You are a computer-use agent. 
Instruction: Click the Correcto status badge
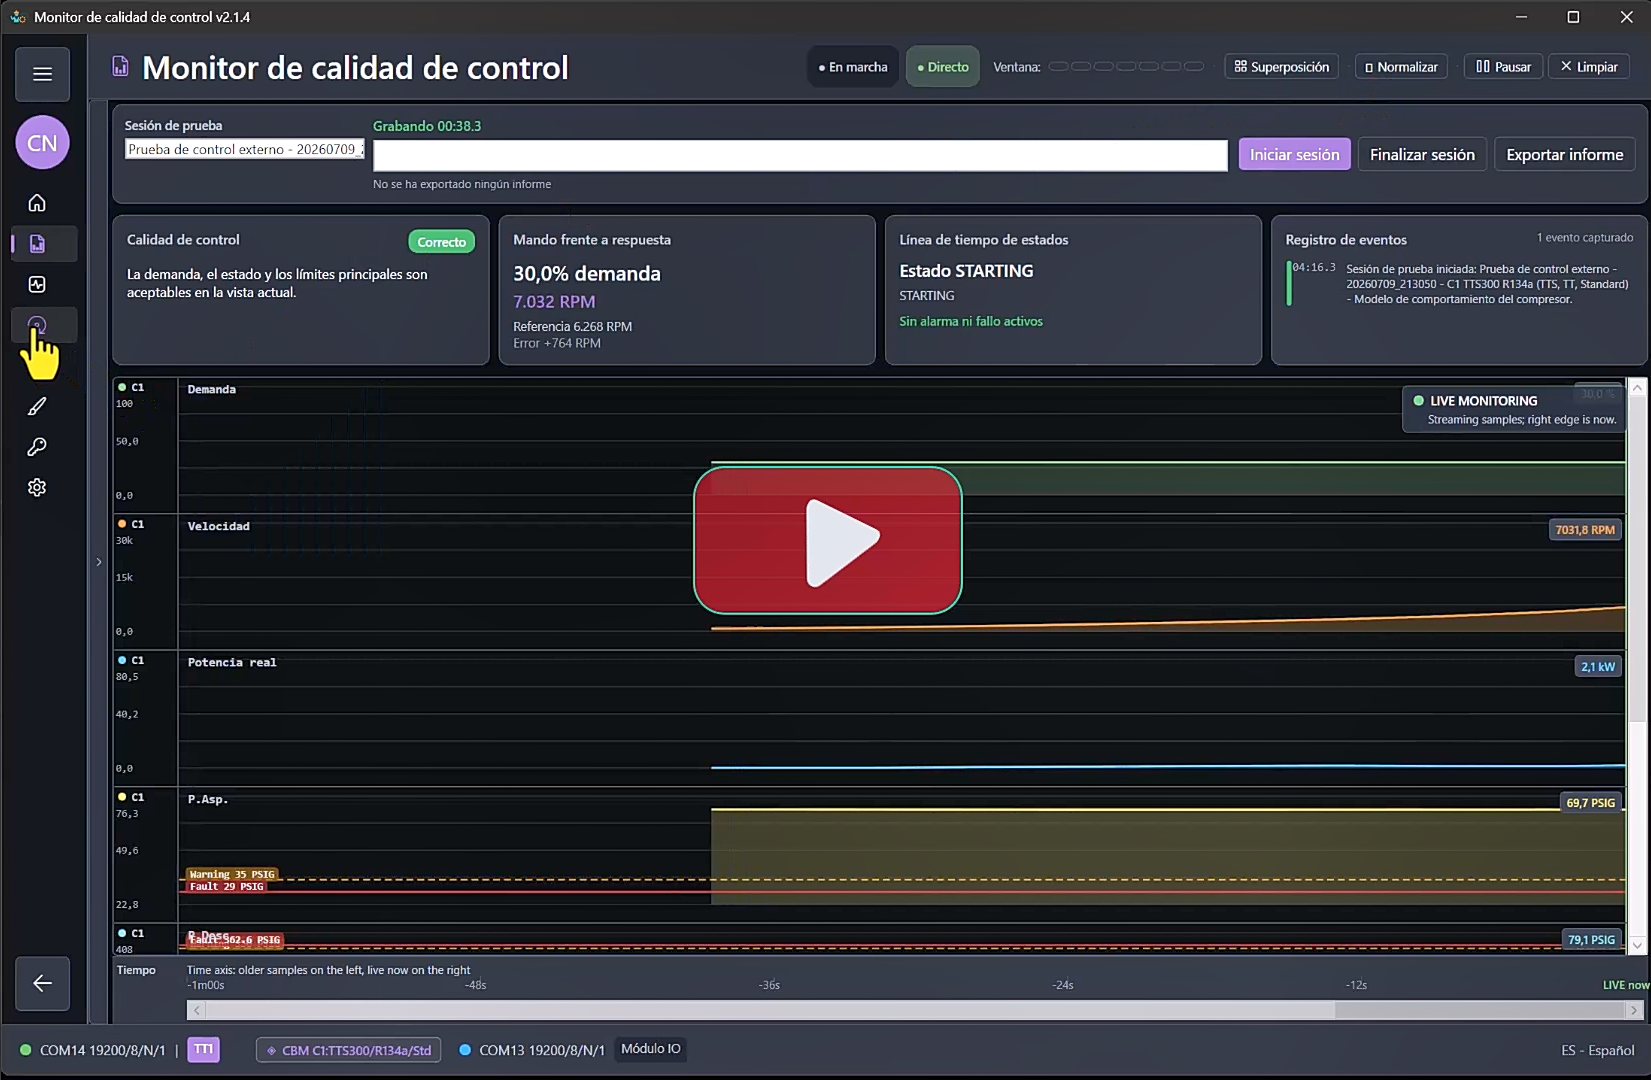coord(441,242)
